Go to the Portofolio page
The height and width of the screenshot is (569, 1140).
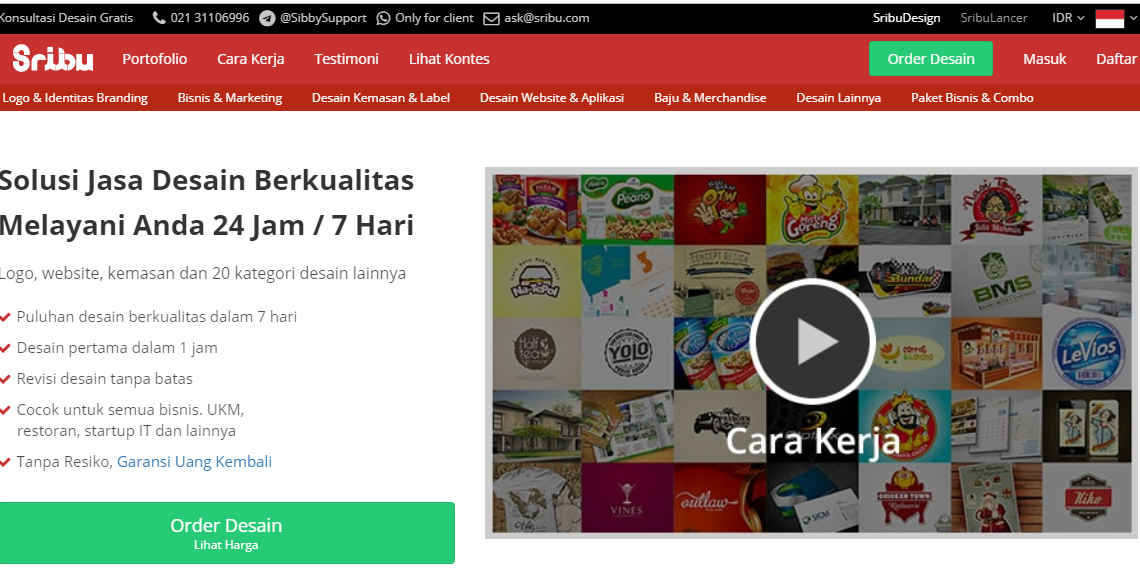[155, 59]
